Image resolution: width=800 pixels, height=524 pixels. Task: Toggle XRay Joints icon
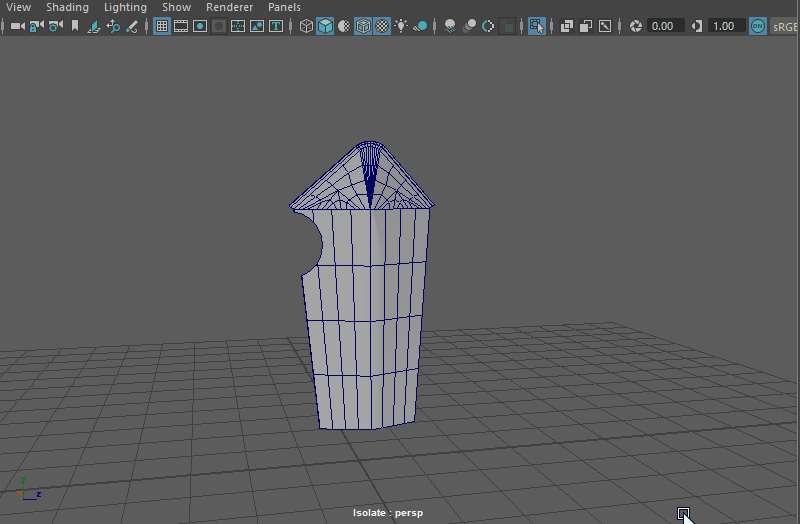click(605, 26)
